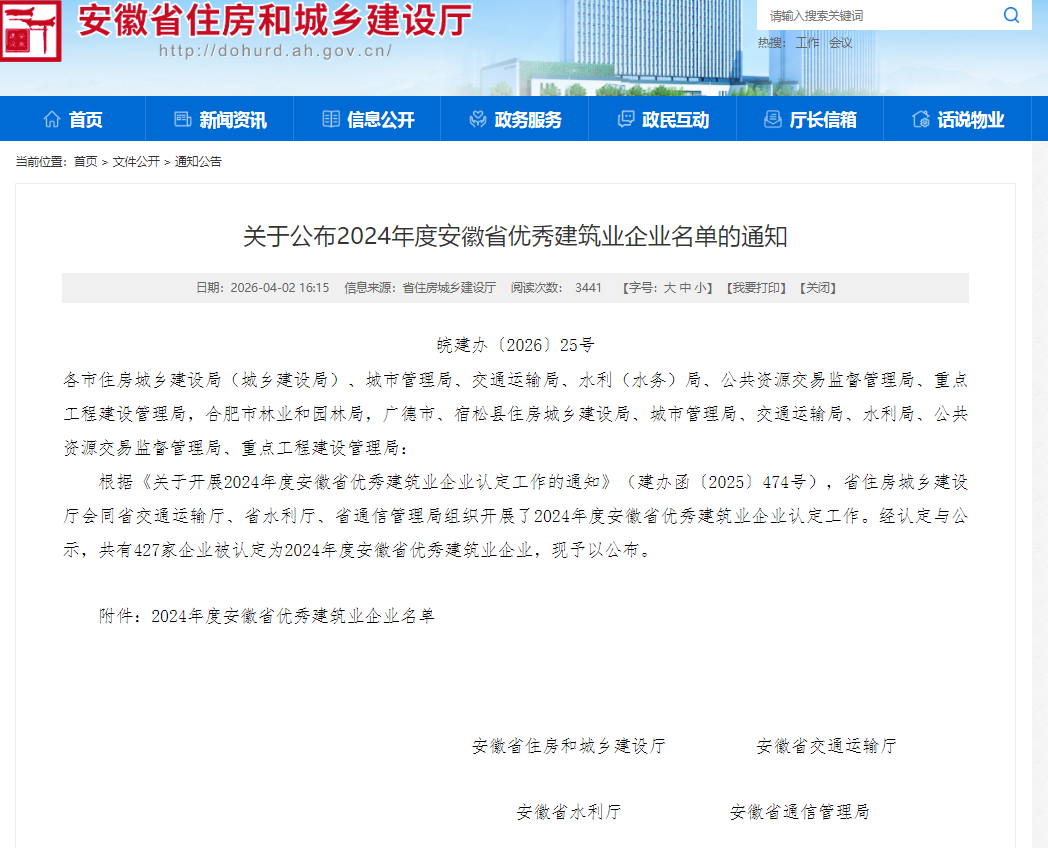1048x848 pixels.
Task: Open the 信息公开 navigation menu
Action: pos(380,120)
